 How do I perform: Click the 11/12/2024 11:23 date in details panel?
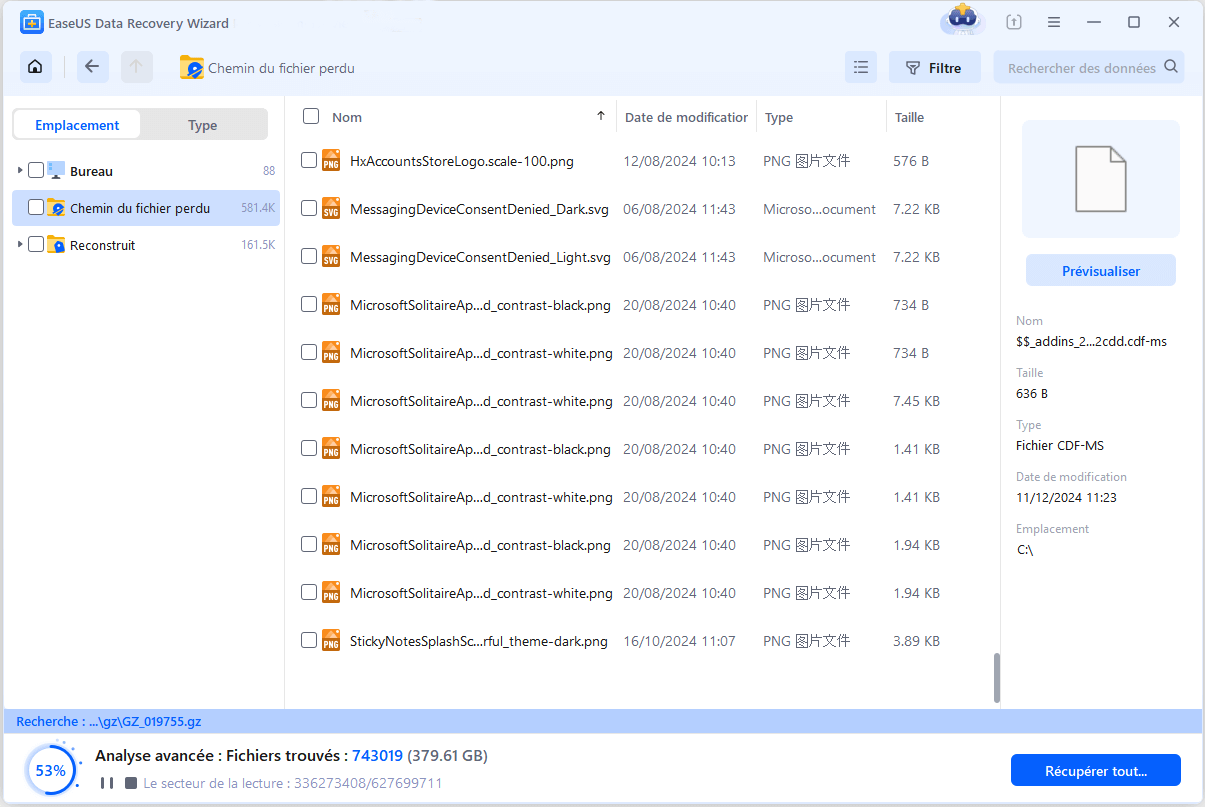(x=1066, y=497)
